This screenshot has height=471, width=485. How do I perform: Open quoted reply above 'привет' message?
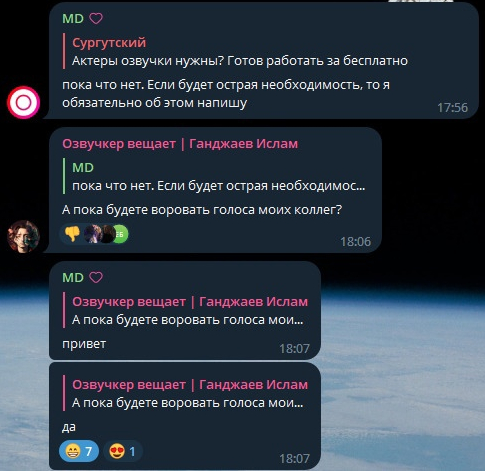tap(185, 310)
